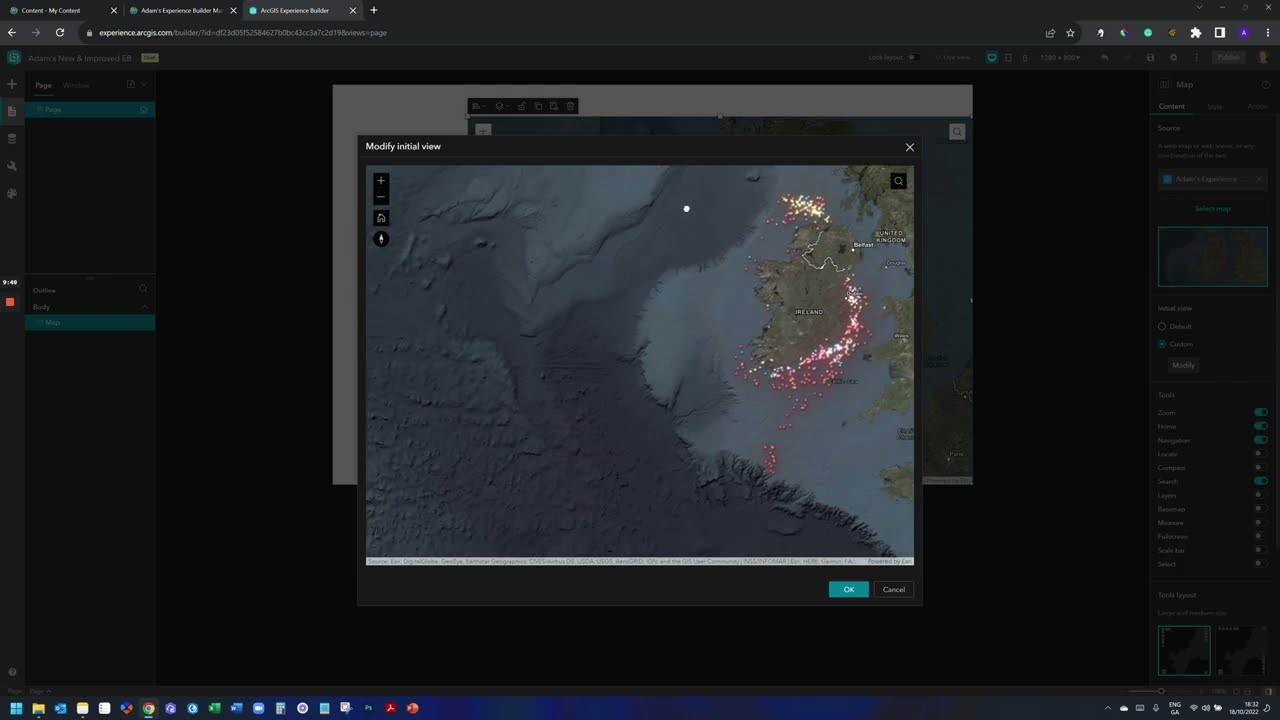This screenshot has width=1280, height=720.
Task: Open the Style tab in the Map settings
Action: [1214, 106]
